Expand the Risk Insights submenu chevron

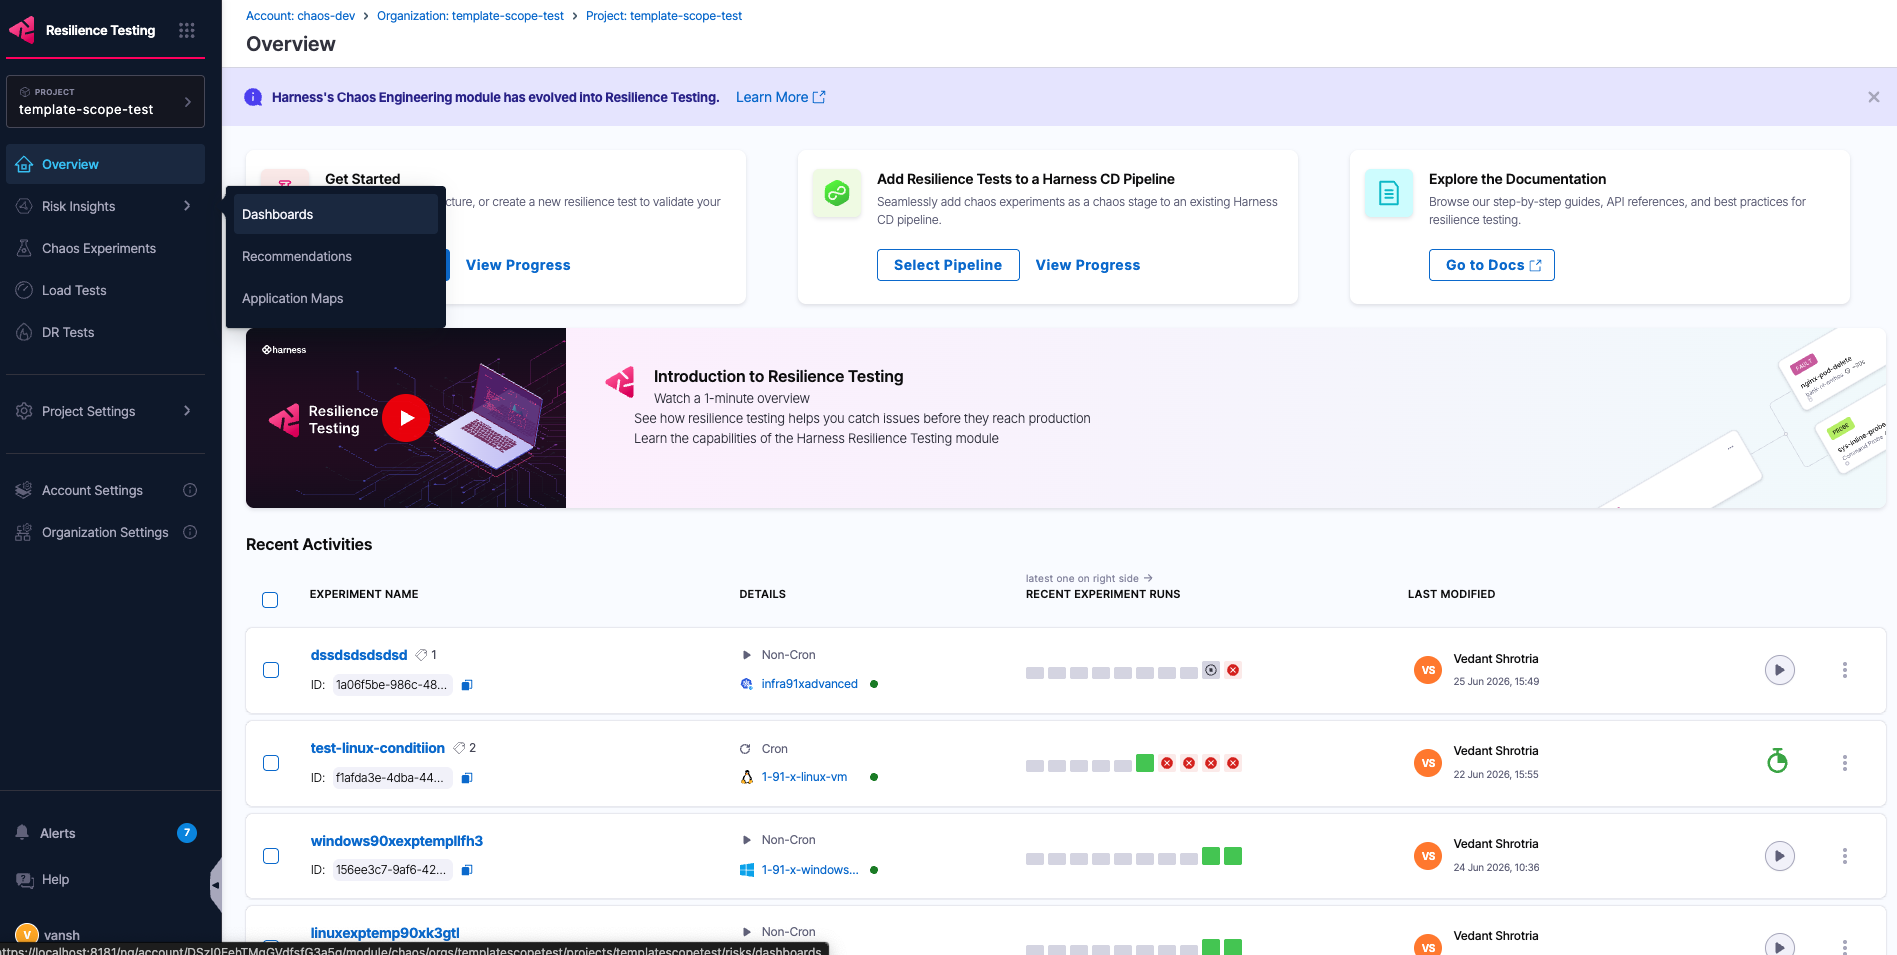click(x=187, y=206)
